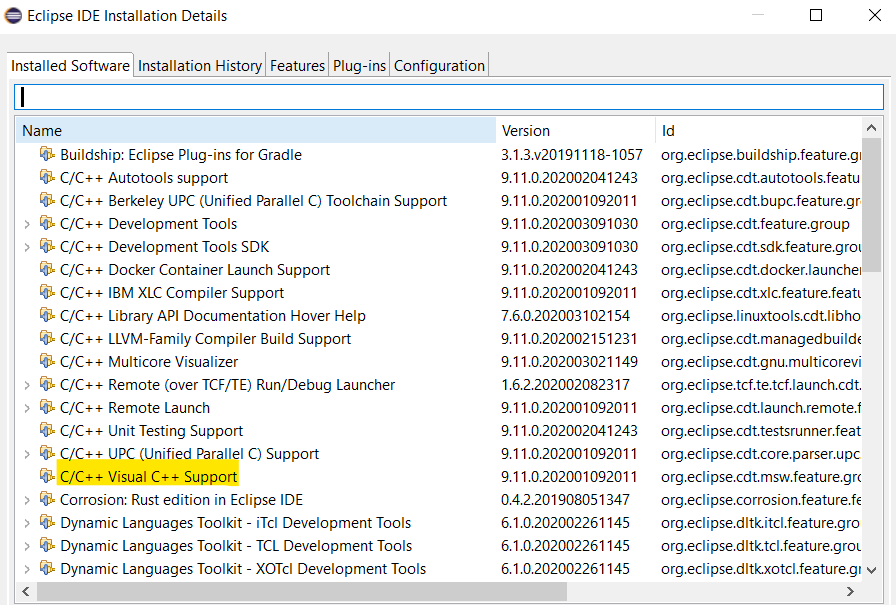Click the Buildship Gradle feature icon
Viewport: 896px width, 605px height.
(47, 154)
